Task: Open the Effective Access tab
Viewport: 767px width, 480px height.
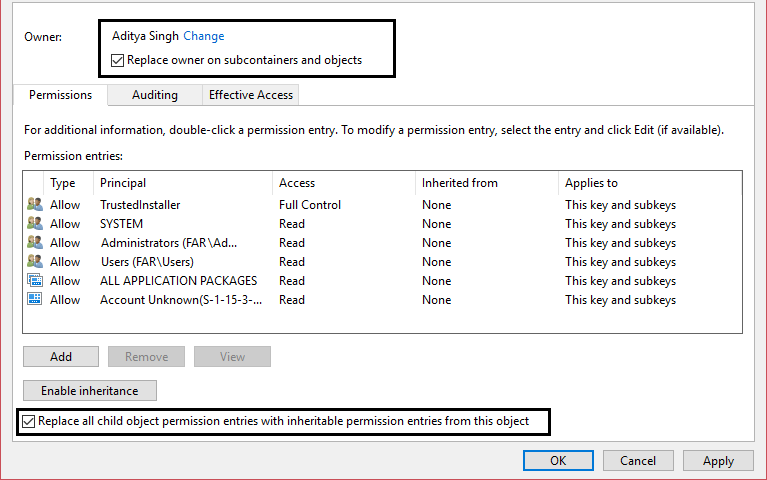Action: (250, 95)
